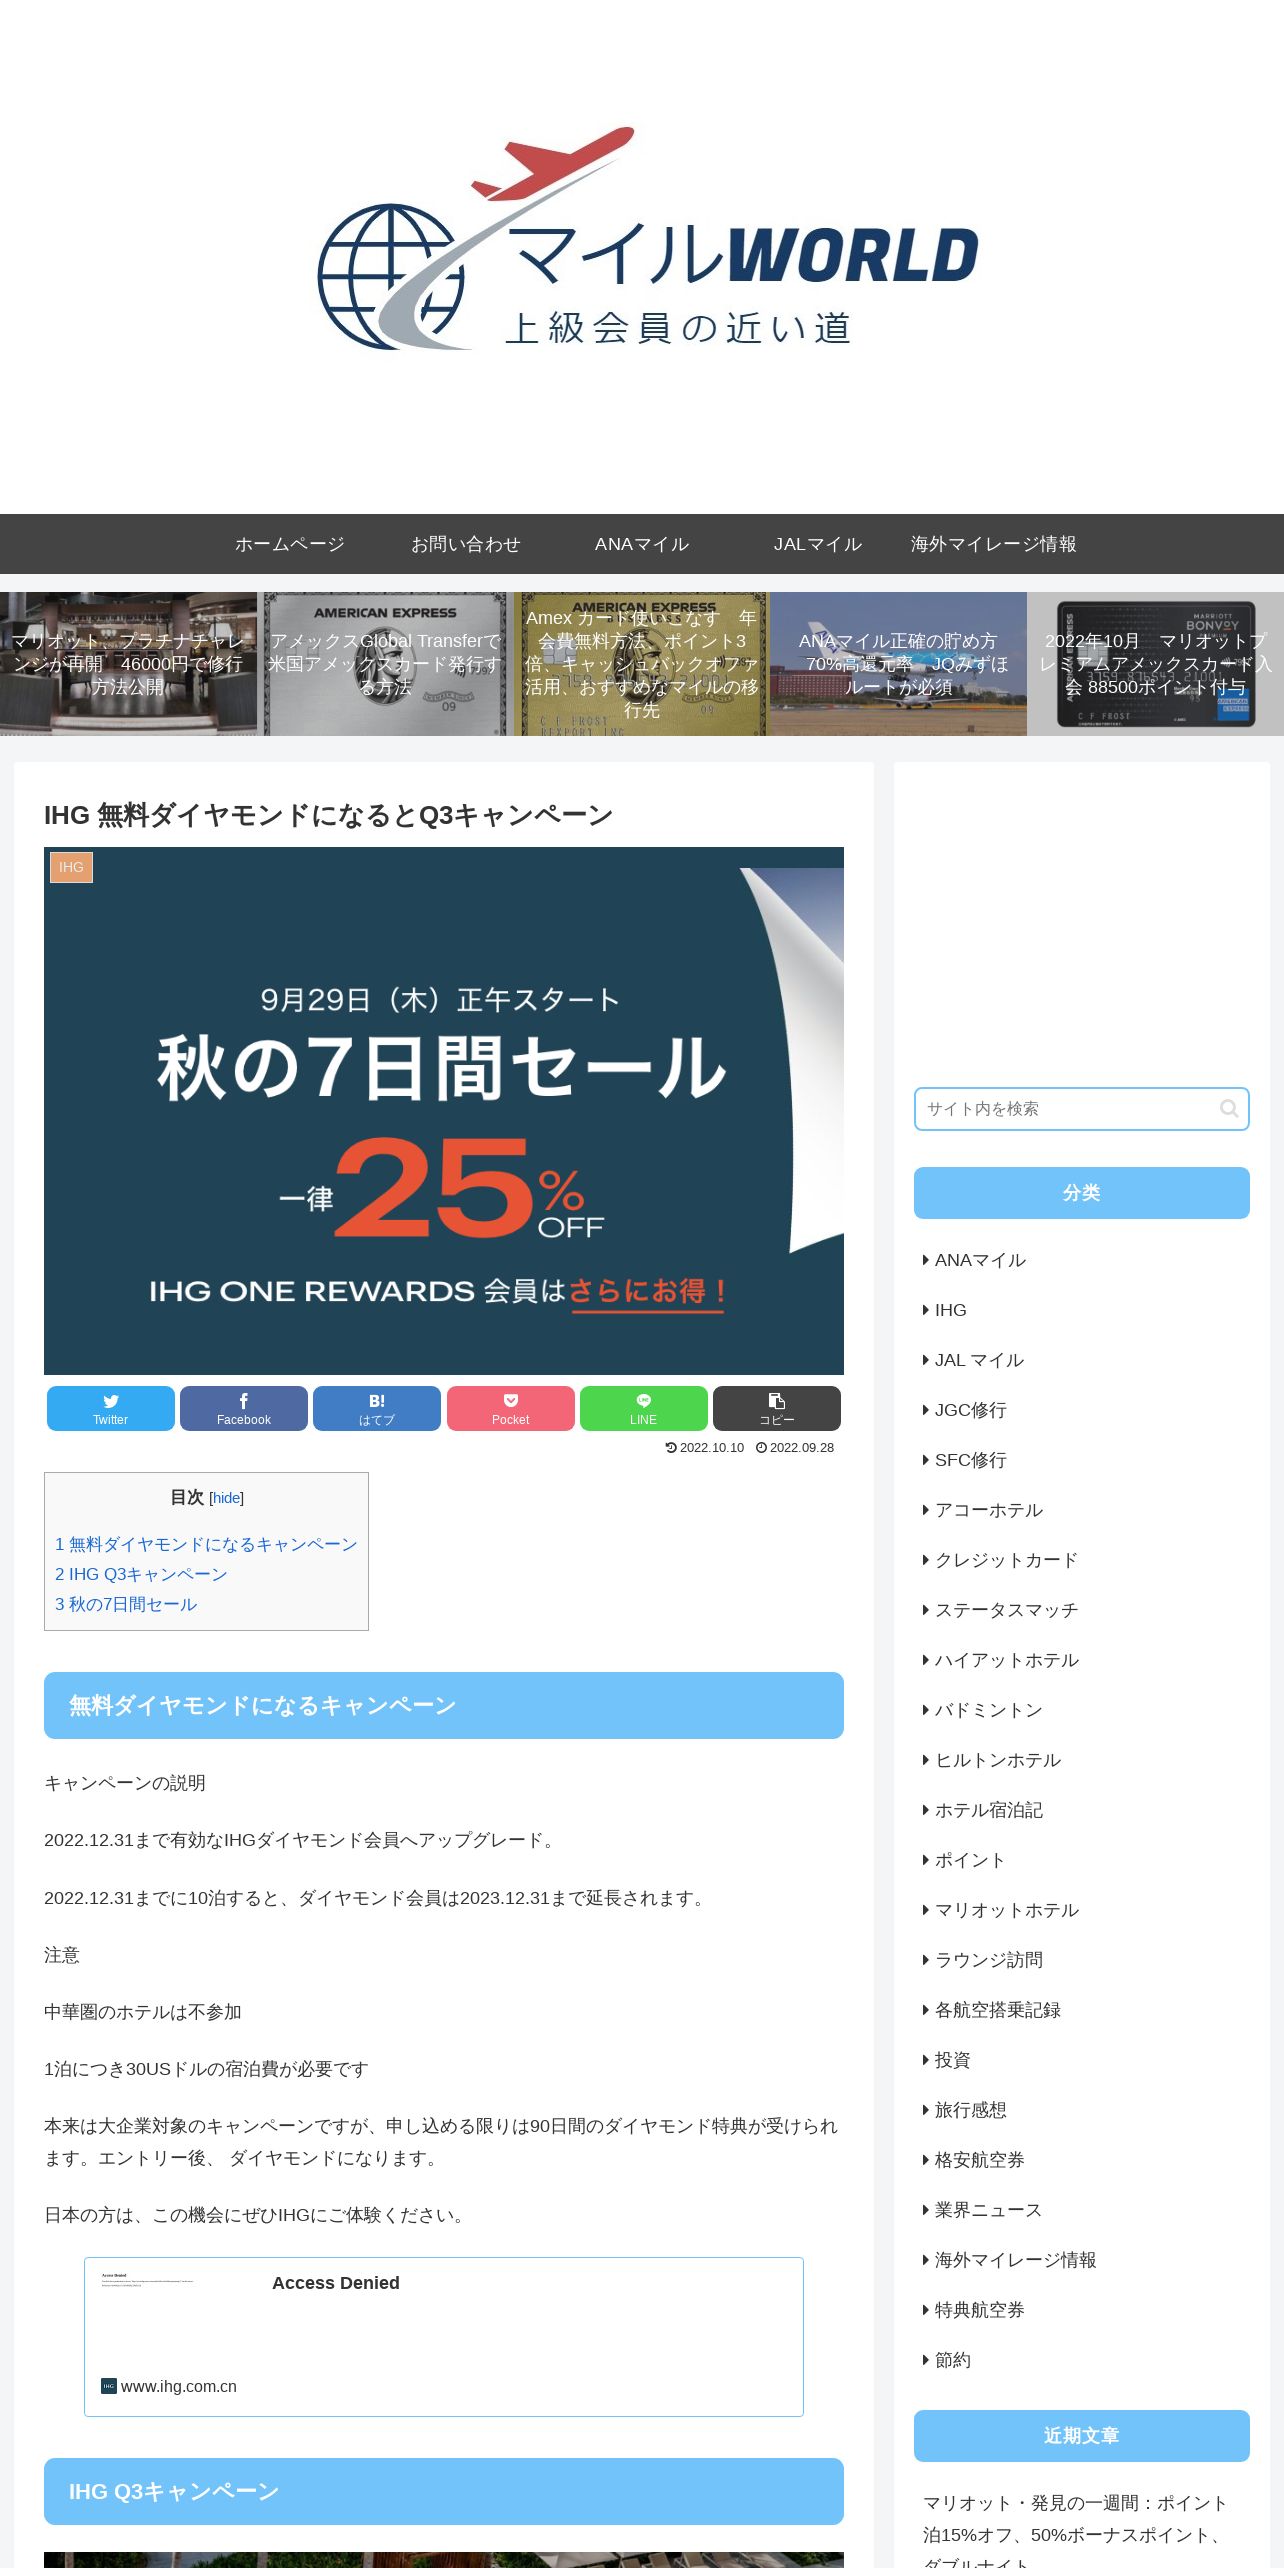Viewport: 1284px width, 2568px height.
Task: Open アメックスGlobal Transfer featured article
Action: (x=385, y=664)
